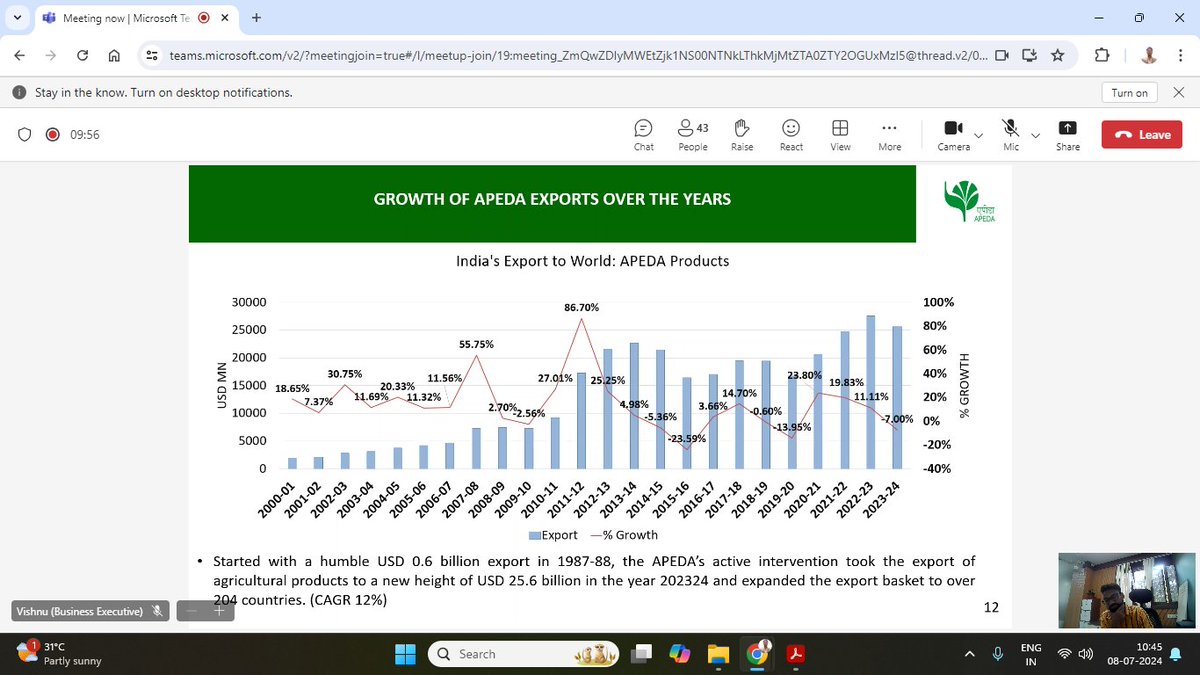Click the shield icon beside the recording indicator
This screenshot has height=675, width=1200.
pyautogui.click(x=26, y=135)
